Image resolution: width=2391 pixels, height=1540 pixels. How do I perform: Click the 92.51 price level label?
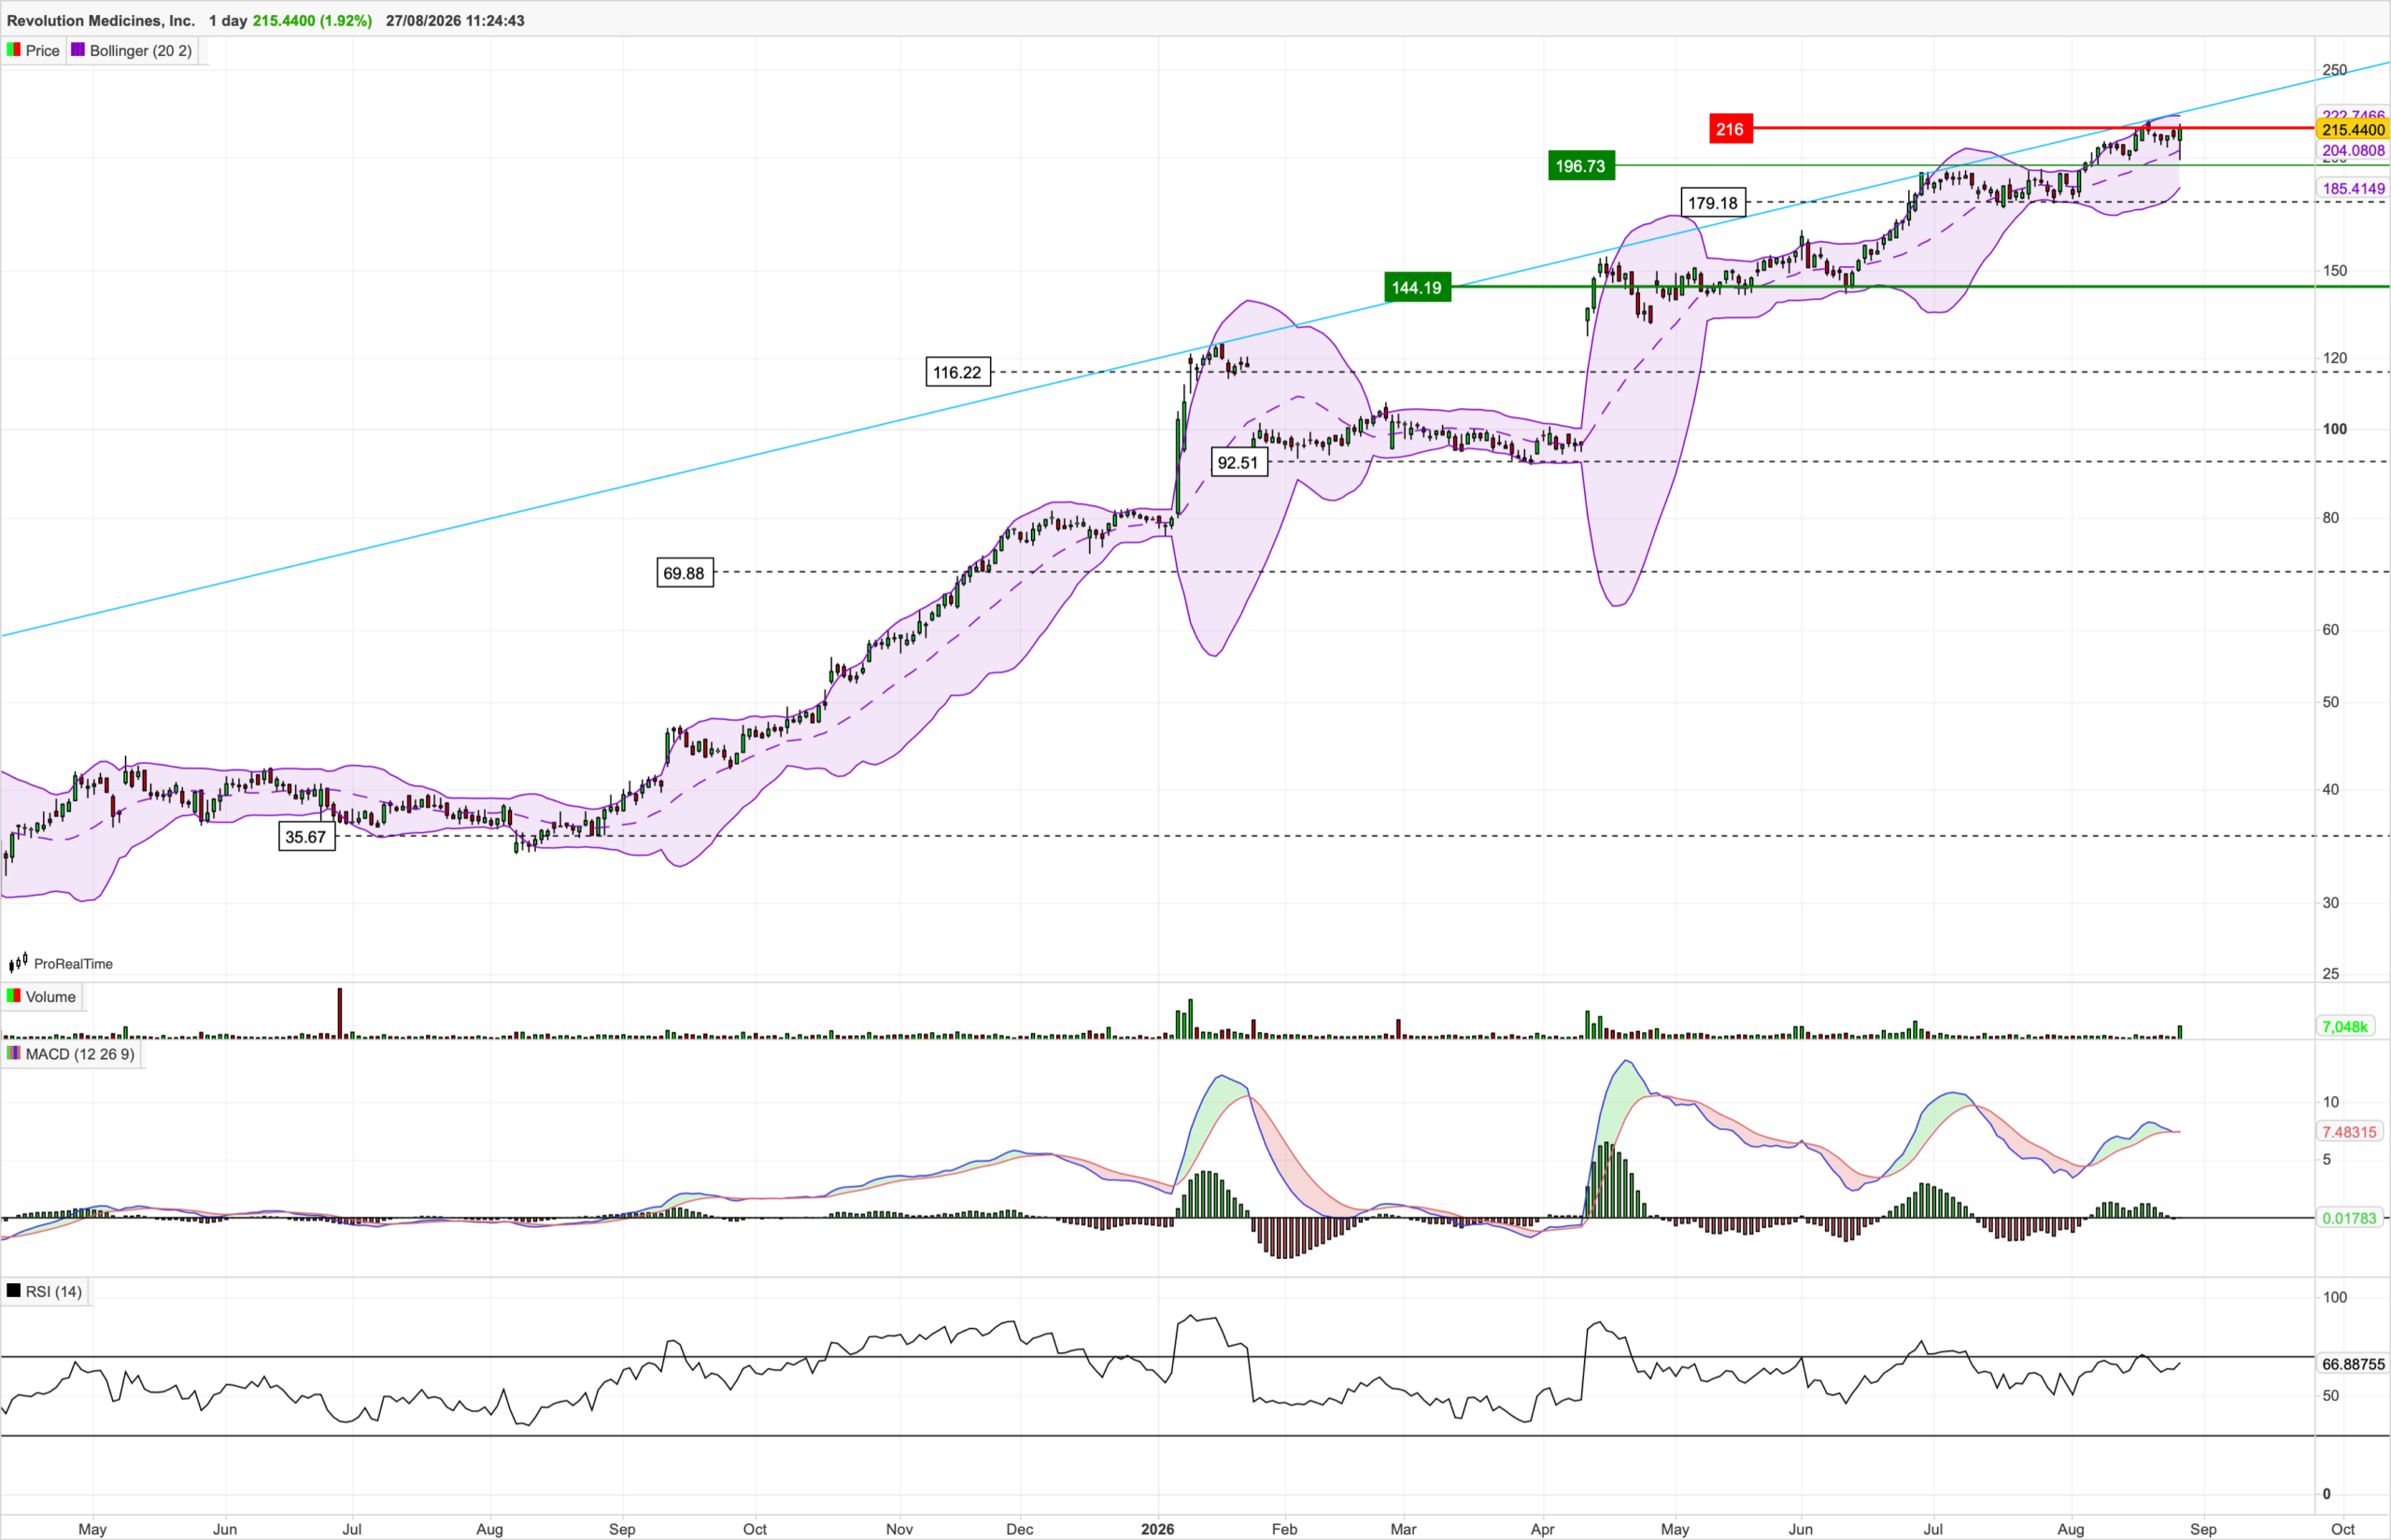1238,463
